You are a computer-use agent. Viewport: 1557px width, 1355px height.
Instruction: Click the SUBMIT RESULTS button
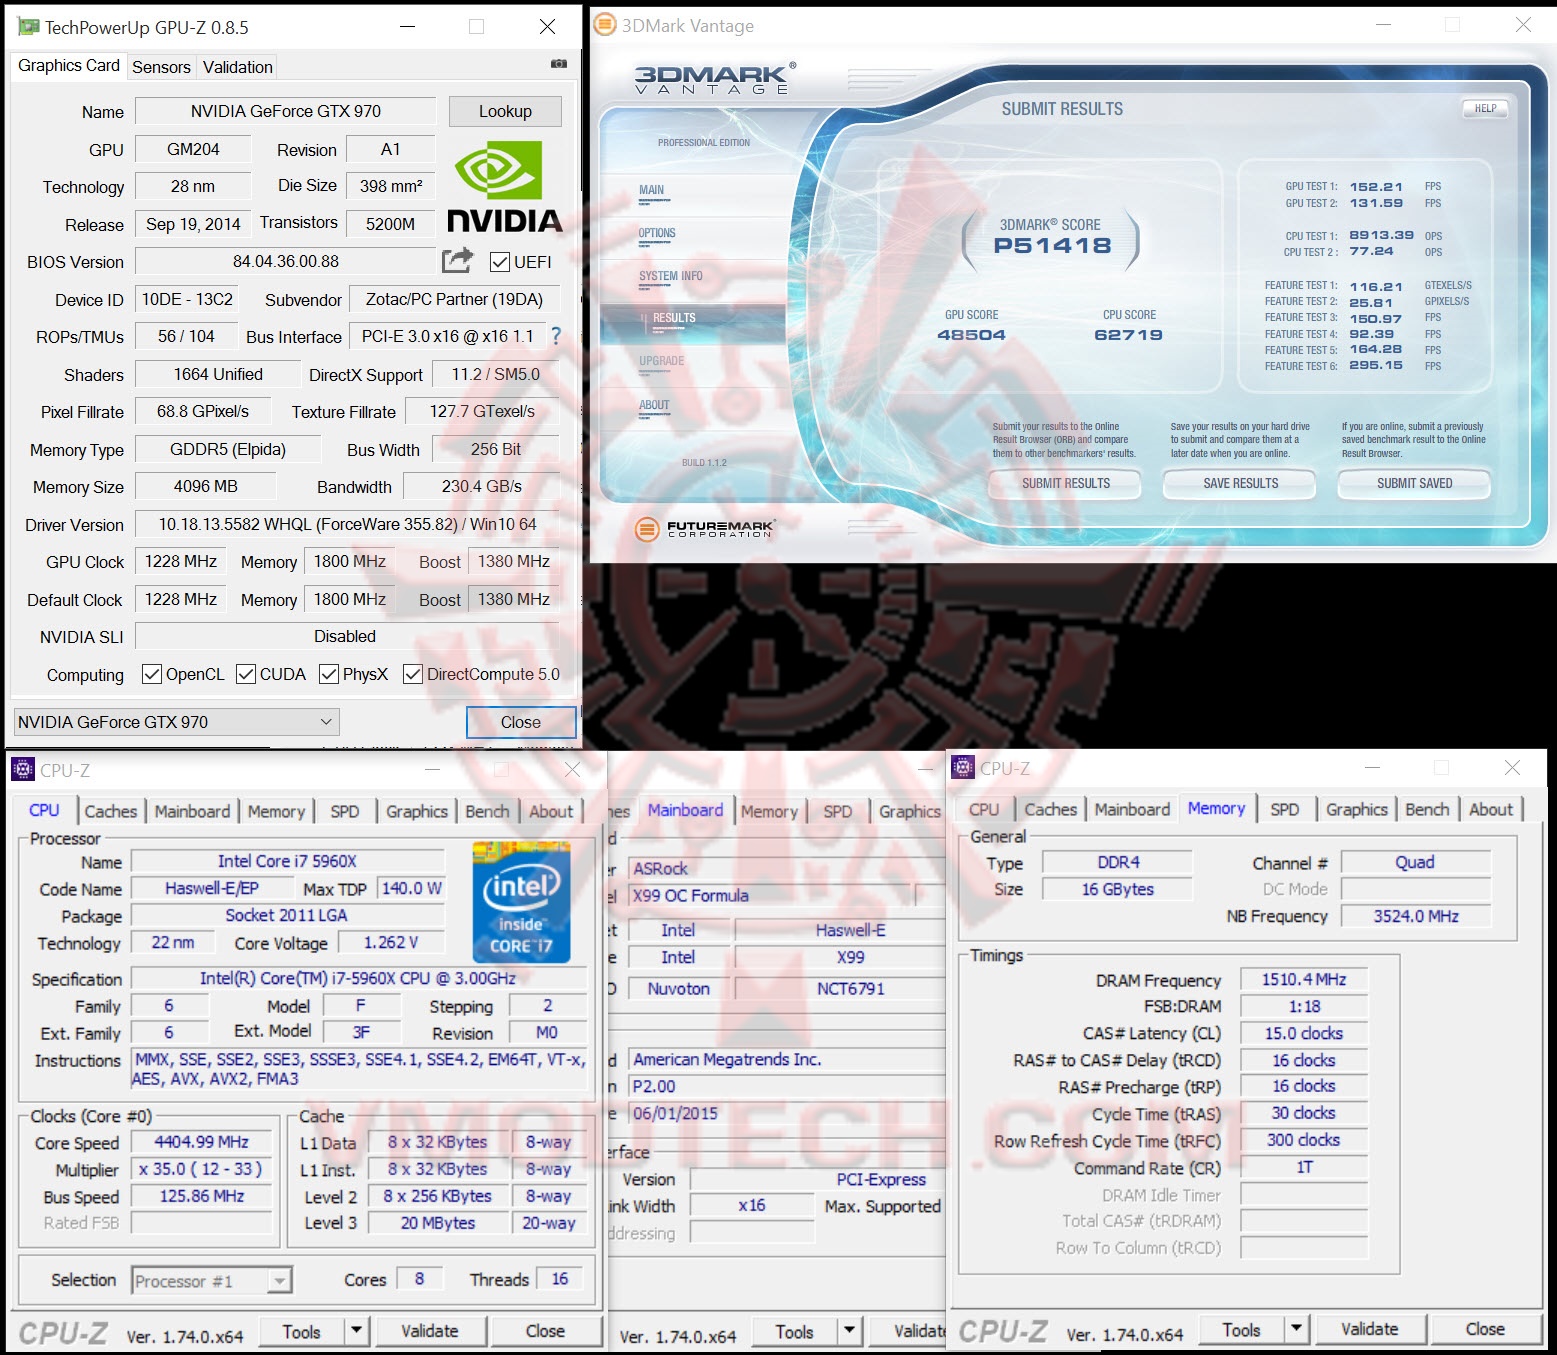pos(1066,483)
